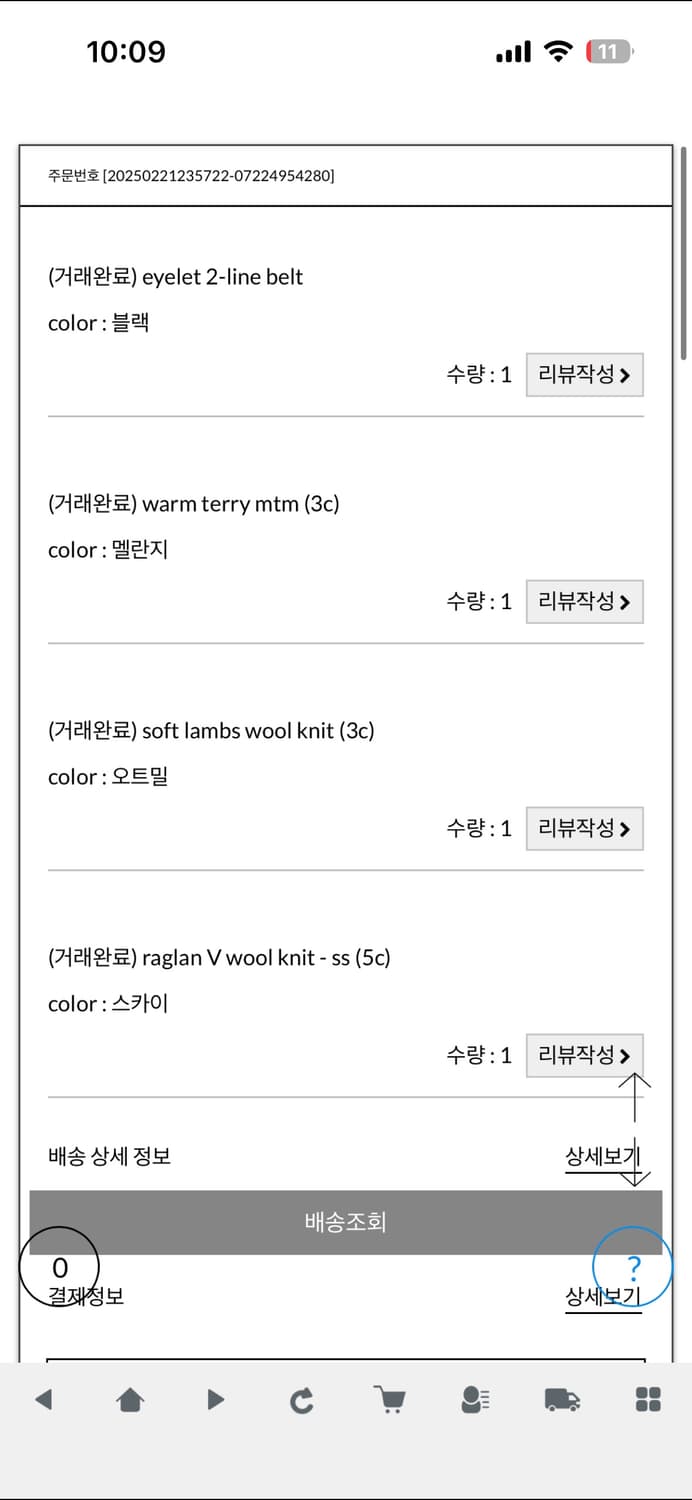Tap the battery indicator in the status bar

609,51
